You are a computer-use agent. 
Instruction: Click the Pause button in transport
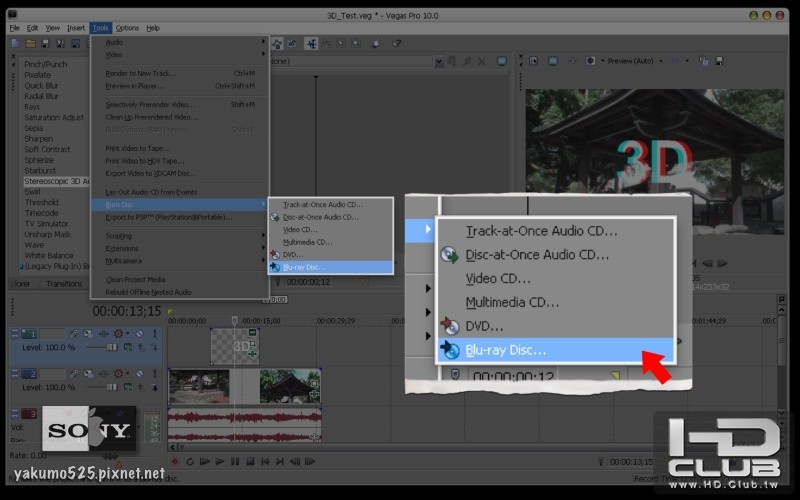pyautogui.click(x=235, y=461)
